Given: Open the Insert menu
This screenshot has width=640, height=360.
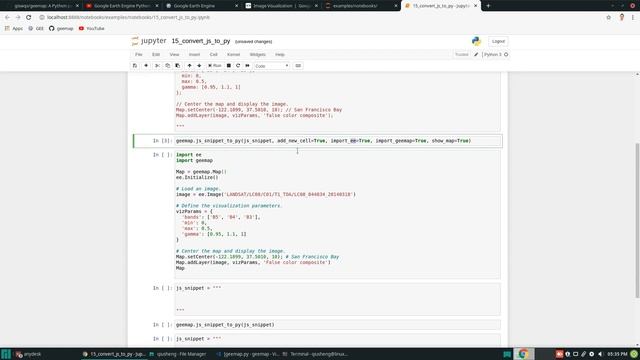Looking at the screenshot, I should pos(194,54).
